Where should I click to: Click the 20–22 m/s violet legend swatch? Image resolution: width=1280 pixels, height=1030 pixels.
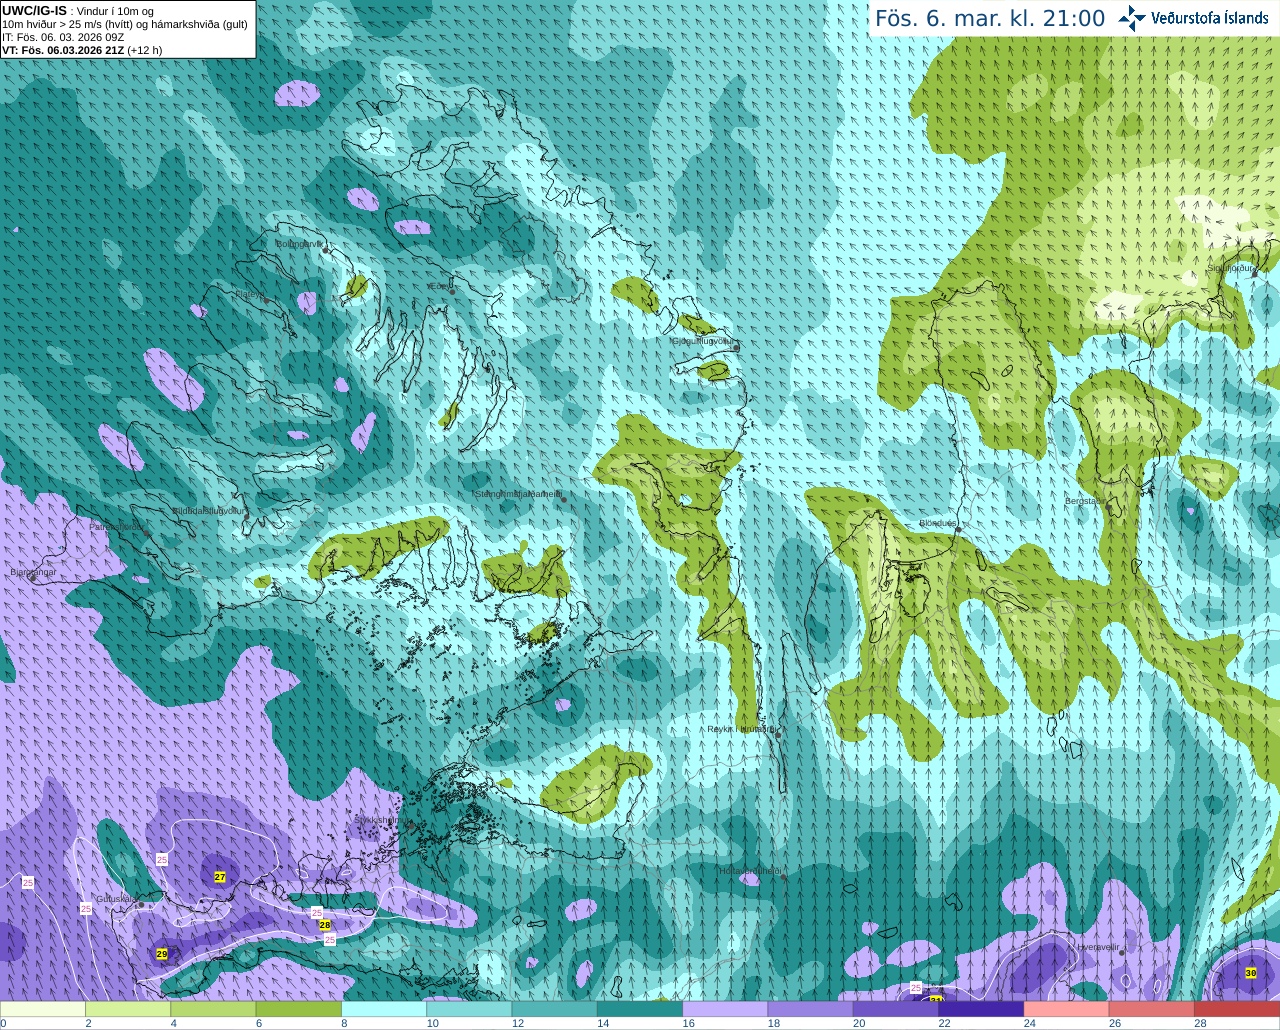pos(896,1009)
